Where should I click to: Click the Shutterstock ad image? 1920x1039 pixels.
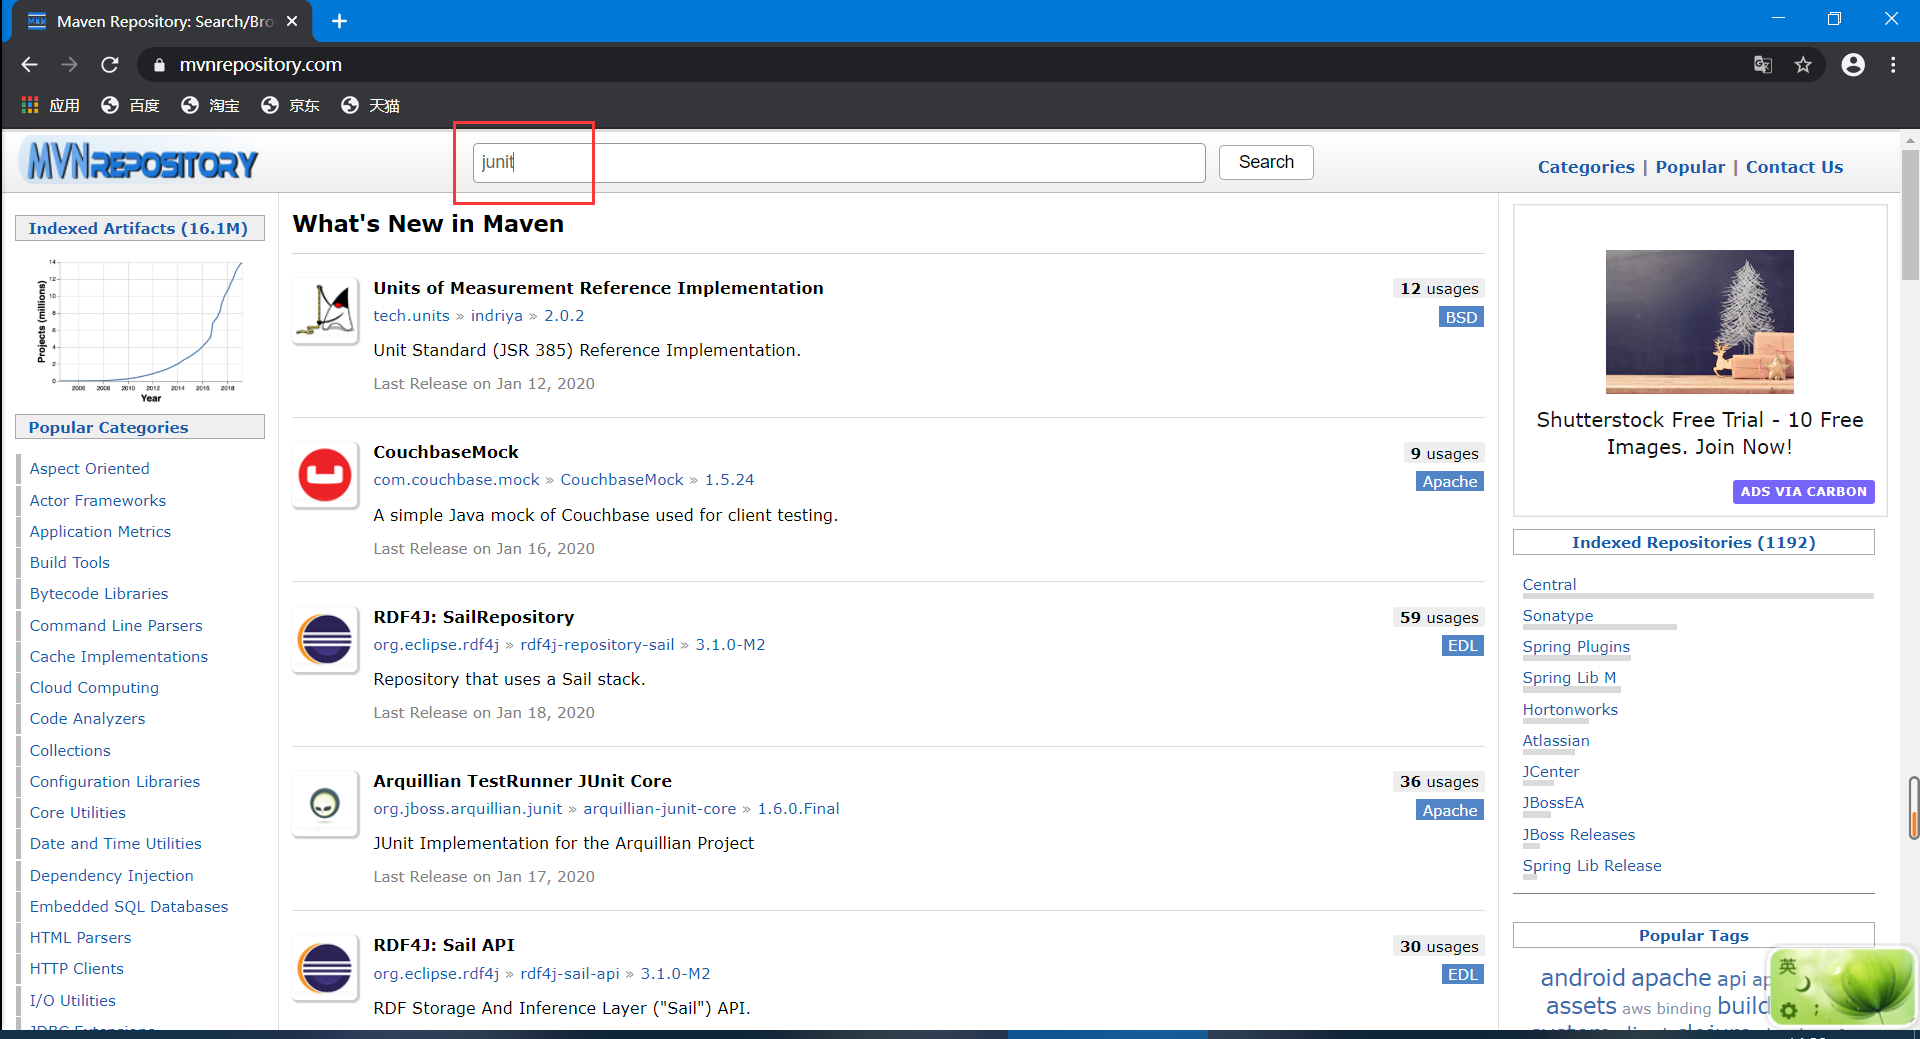pyautogui.click(x=1699, y=321)
